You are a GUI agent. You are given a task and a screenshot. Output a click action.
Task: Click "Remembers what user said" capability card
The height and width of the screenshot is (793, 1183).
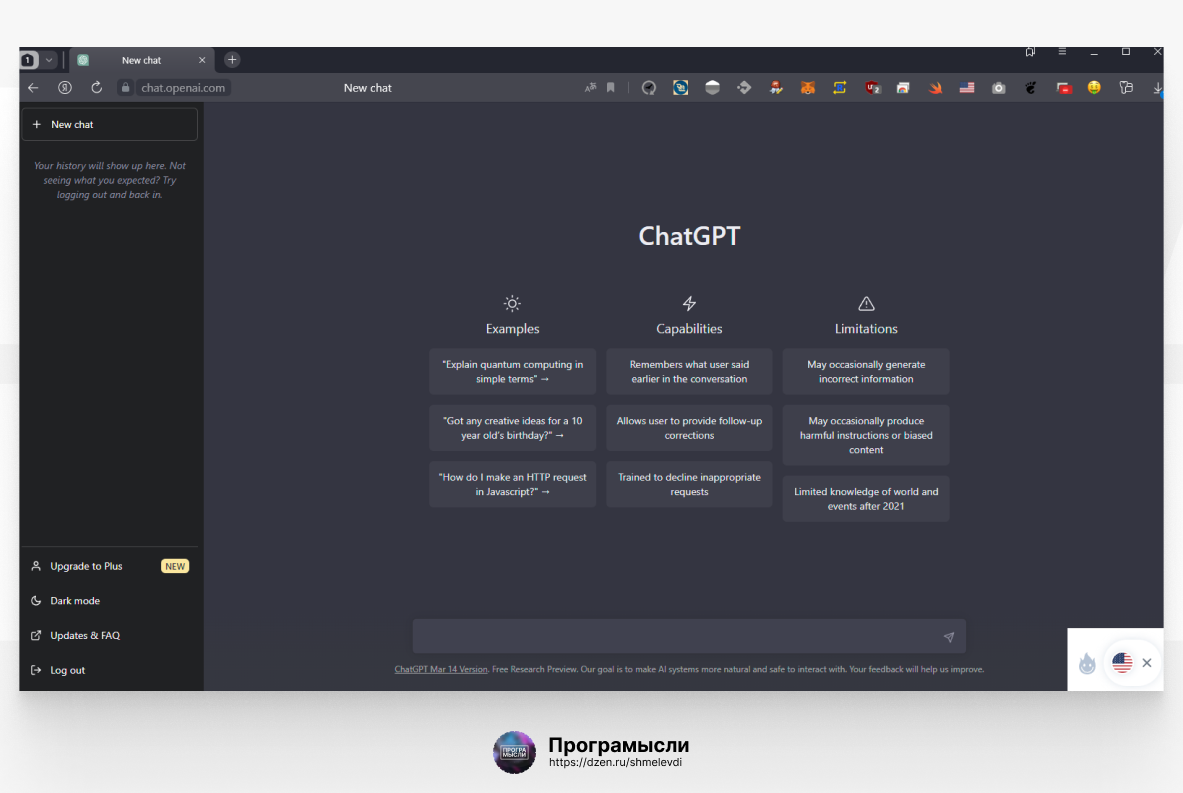click(689, 371)
